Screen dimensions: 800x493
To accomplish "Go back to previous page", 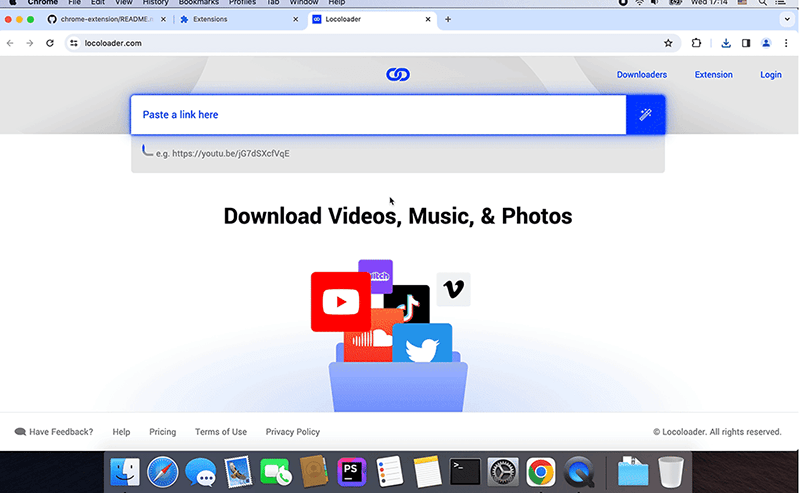I will (x=10, y=43).
